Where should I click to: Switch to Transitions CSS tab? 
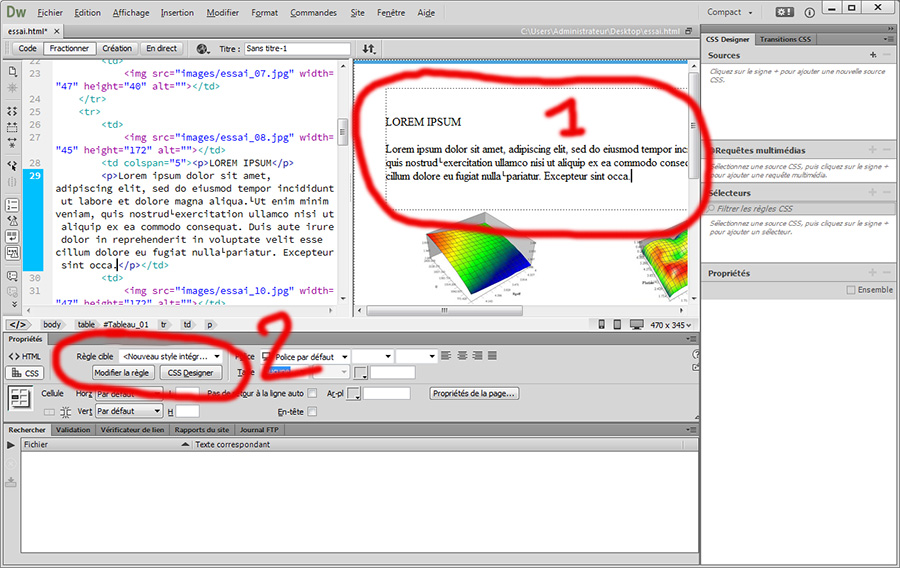click(785, 40)
